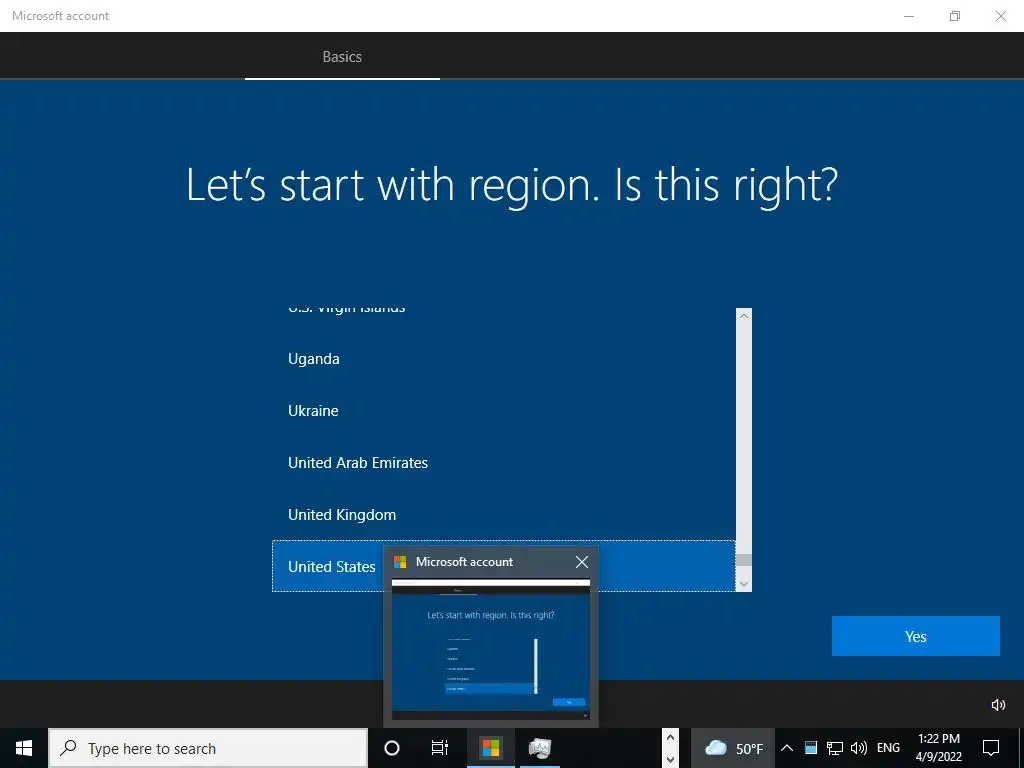Open the system tray speaker volume icon
This screenshot has height=768, width=1024.
pyautogui.click(x=859, y=748)
